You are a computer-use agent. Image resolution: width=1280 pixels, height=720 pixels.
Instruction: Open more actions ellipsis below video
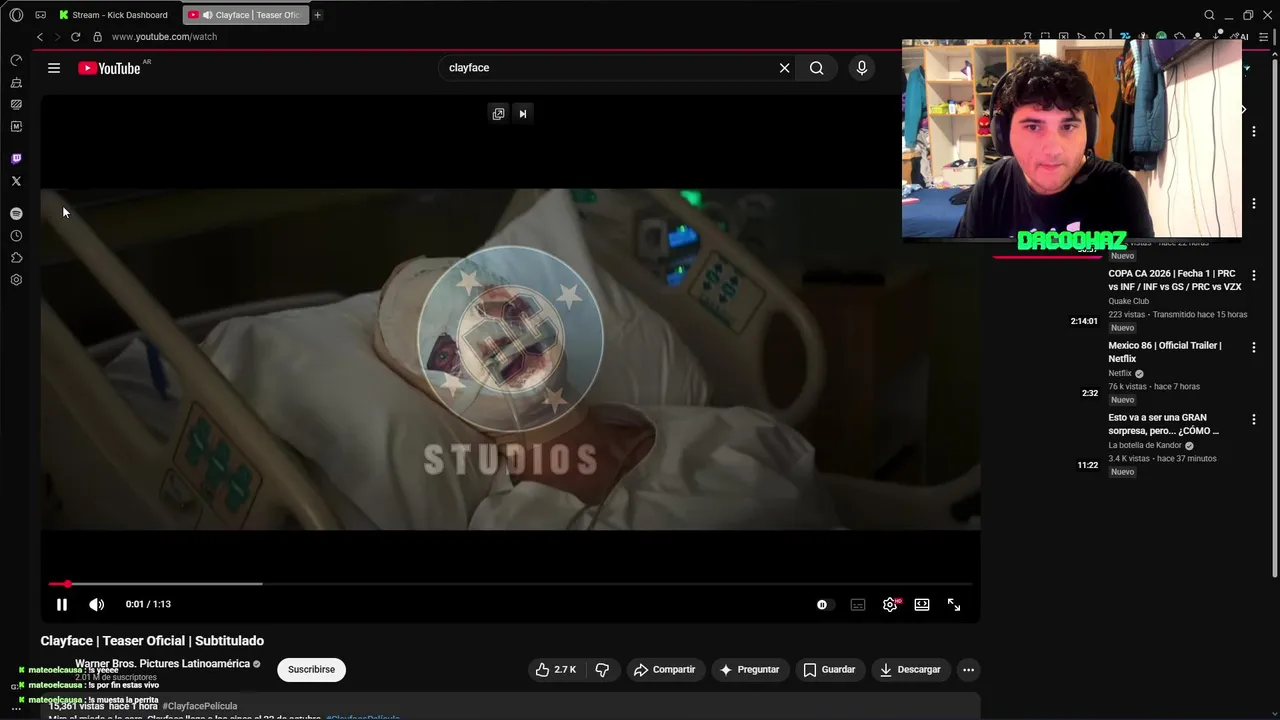968,669
